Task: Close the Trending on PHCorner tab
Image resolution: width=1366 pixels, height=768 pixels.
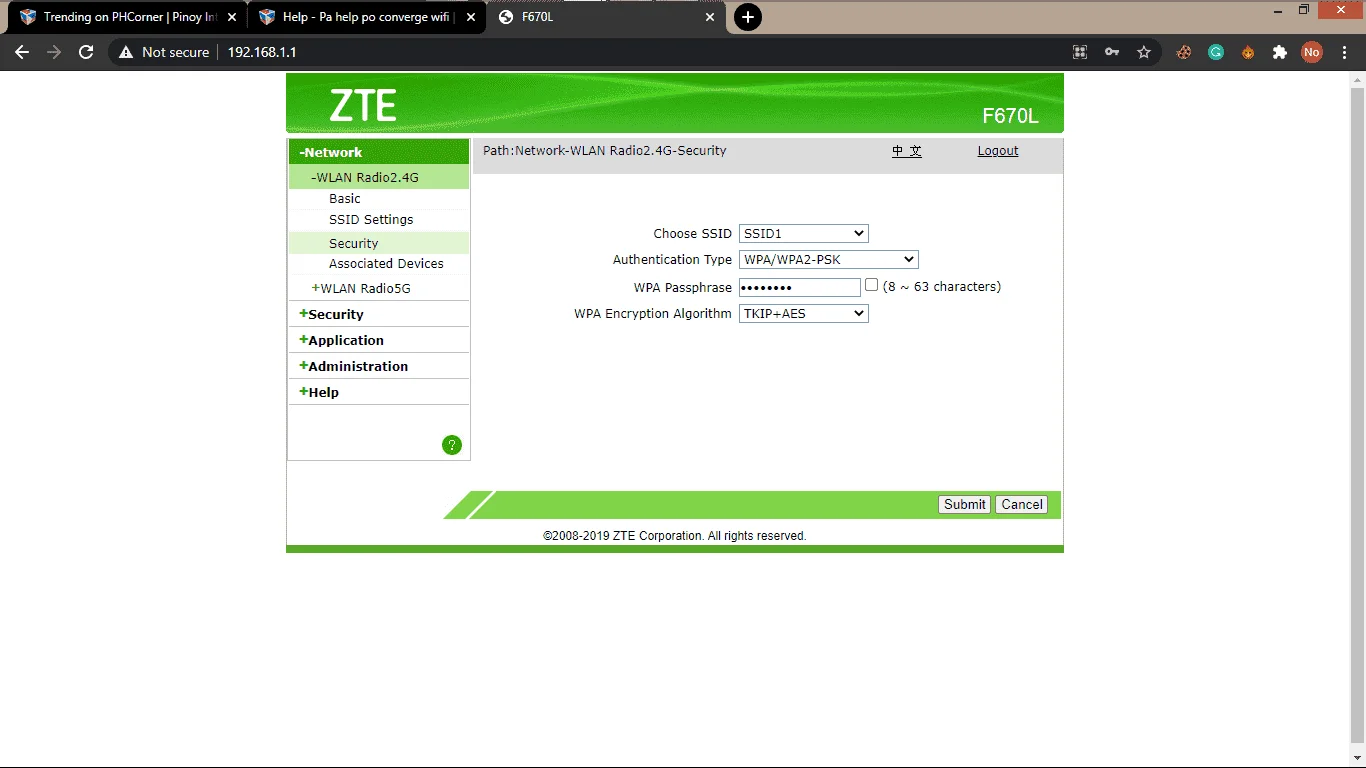Action: [232, 17]
